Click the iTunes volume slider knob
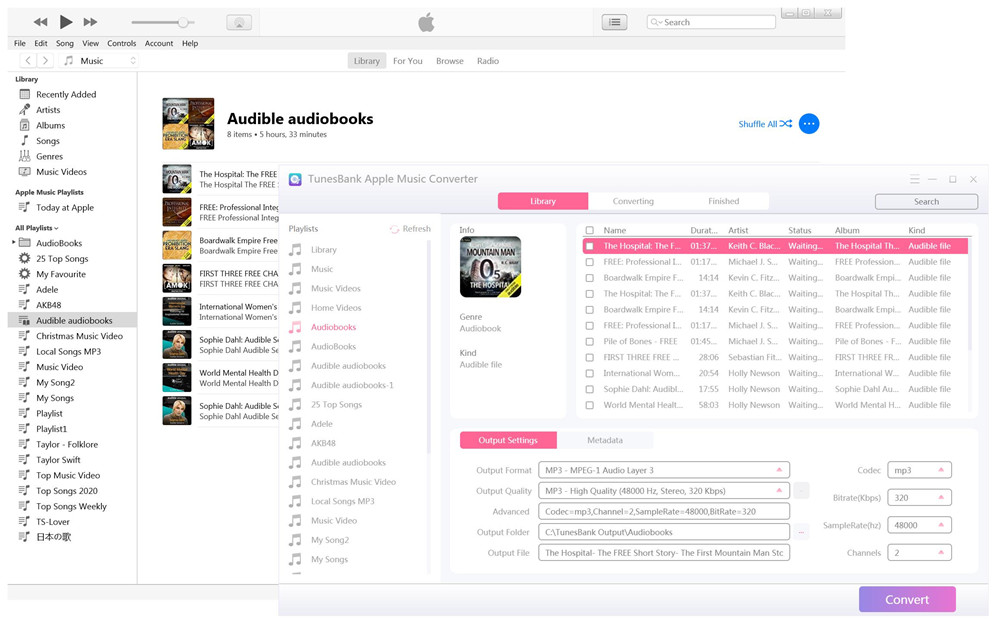The image size is (1000, 626). [x=183, y=22]
